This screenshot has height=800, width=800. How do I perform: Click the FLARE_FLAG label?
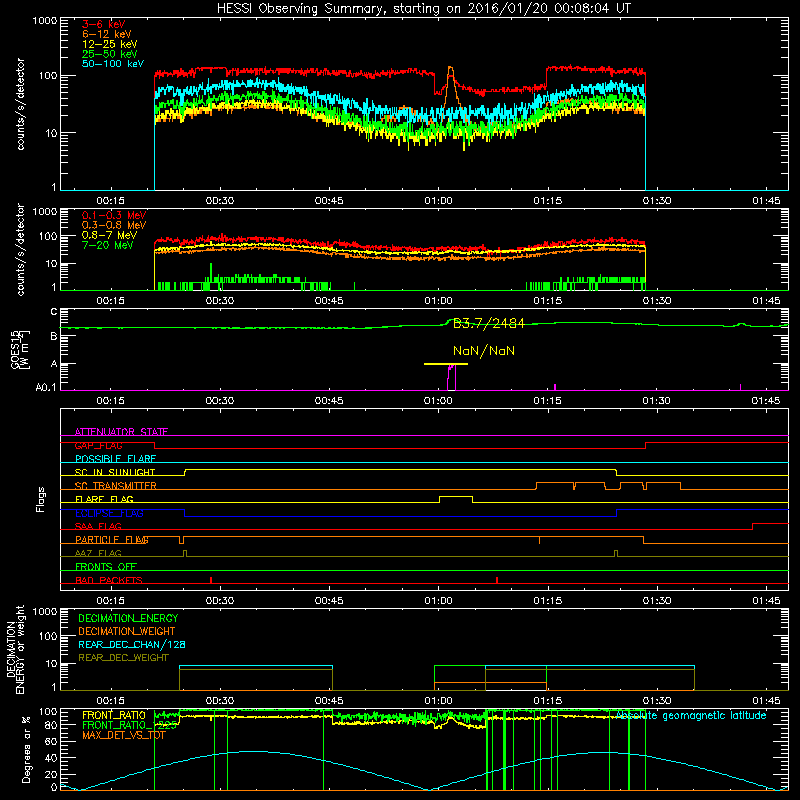[104, 499]
